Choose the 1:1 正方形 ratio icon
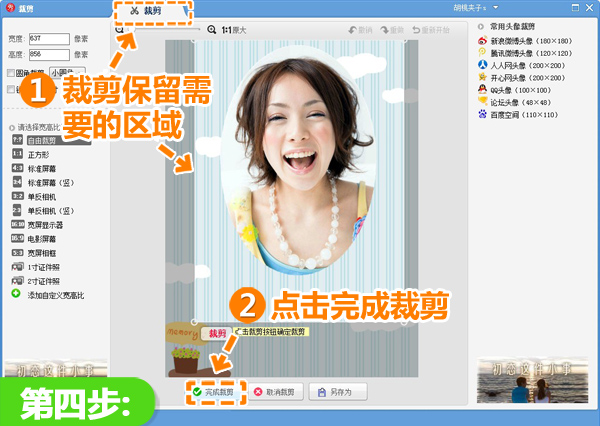Viewport: 600px width, 426px height. (17, 154)
